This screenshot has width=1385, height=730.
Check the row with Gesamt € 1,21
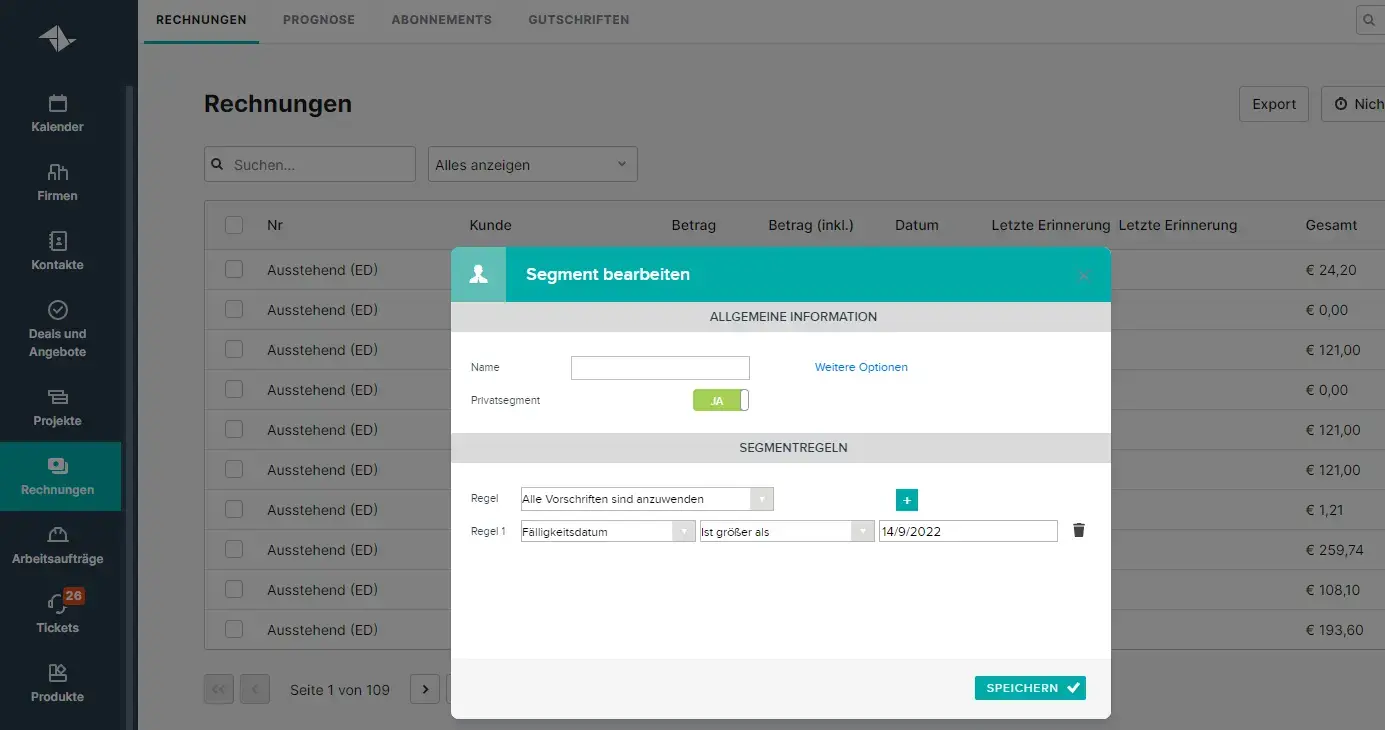click(234, 509)
